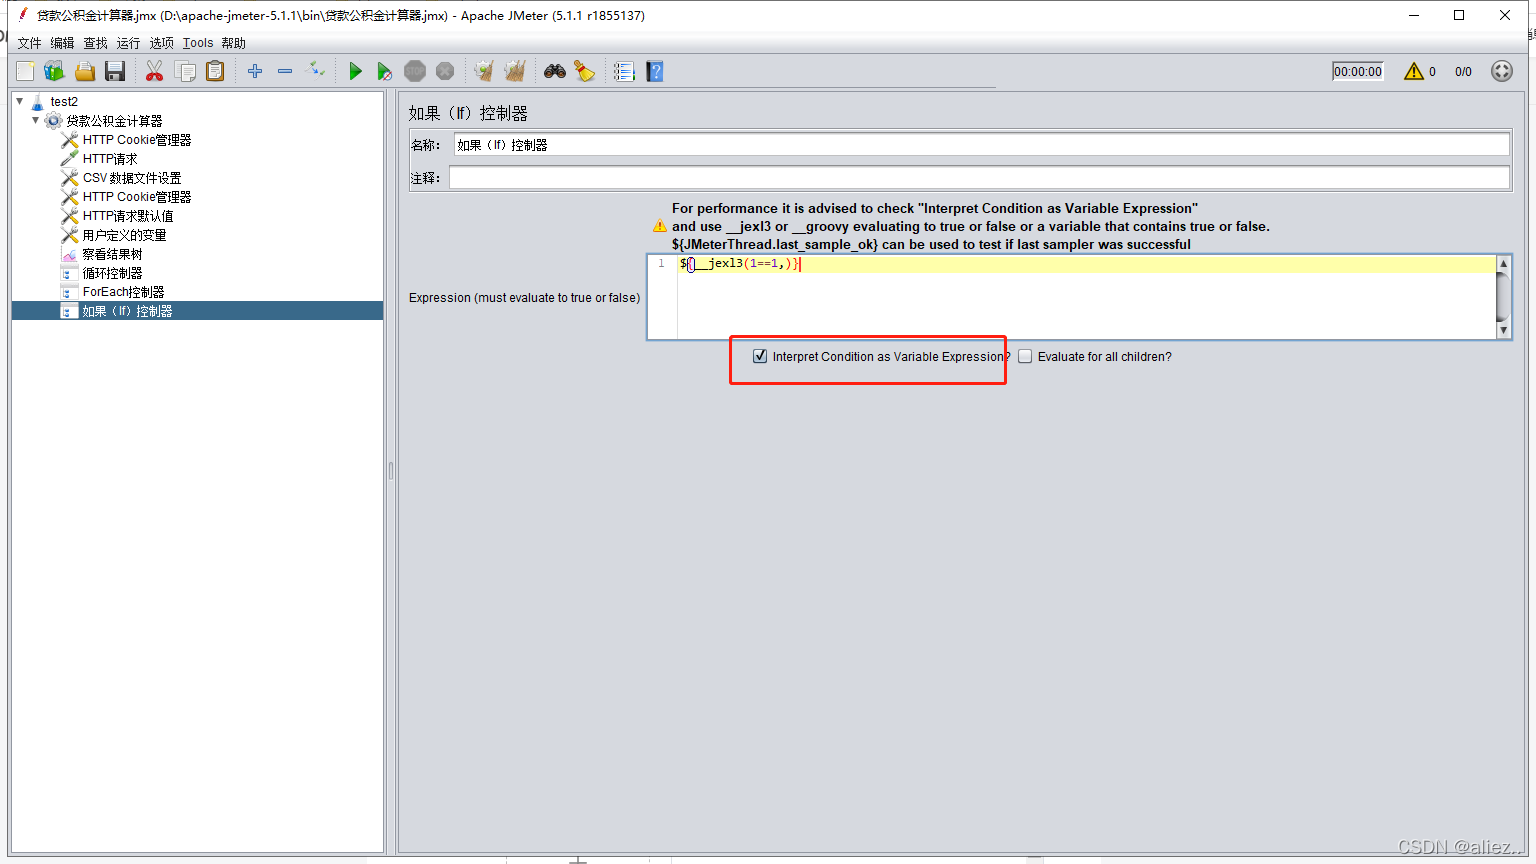Click the Paste clipboard icon

215,71
